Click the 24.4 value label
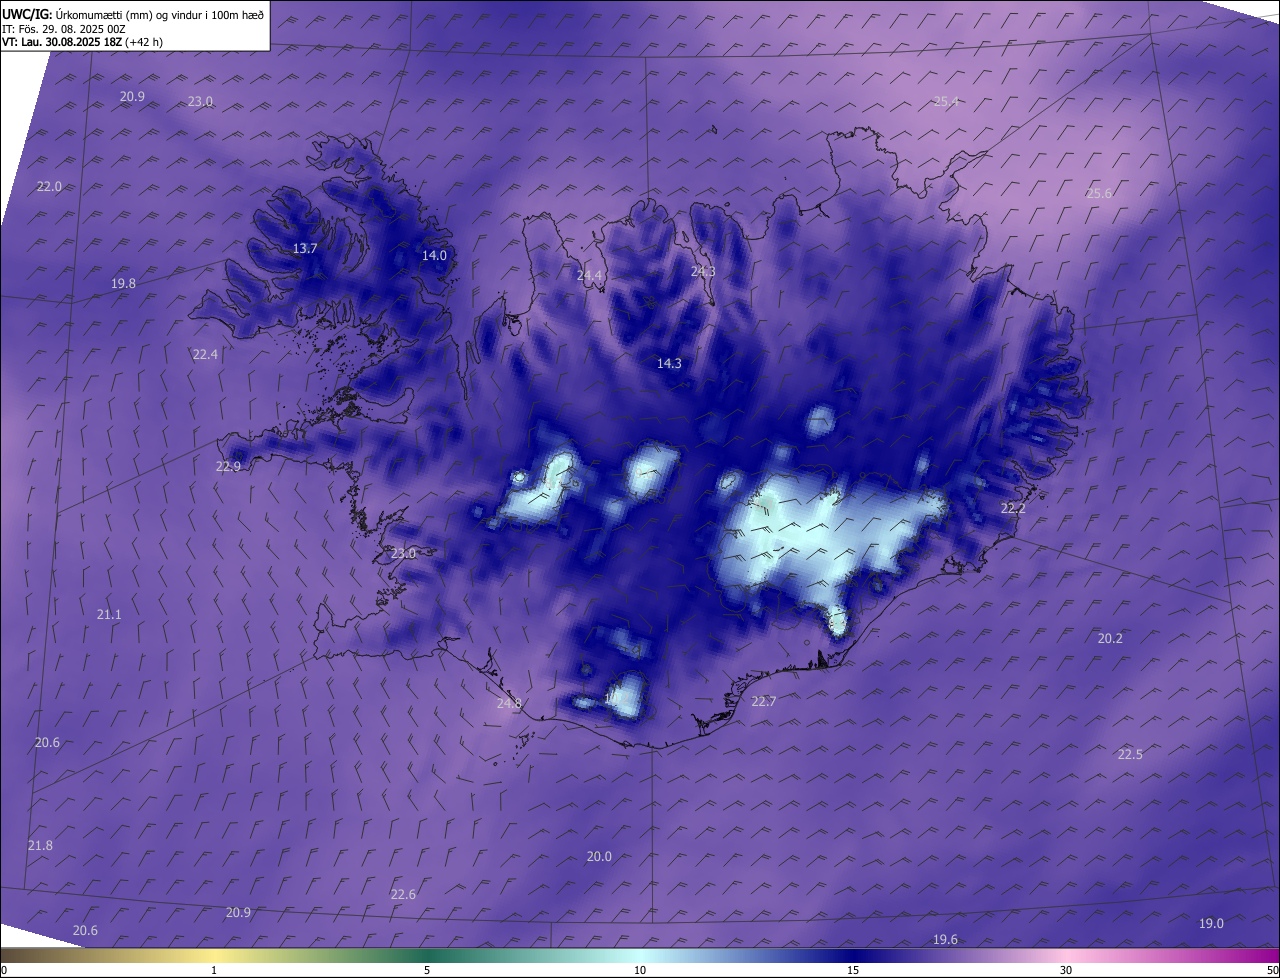The width and height of the screenshot is (1280, 978). tap(590, 276)
